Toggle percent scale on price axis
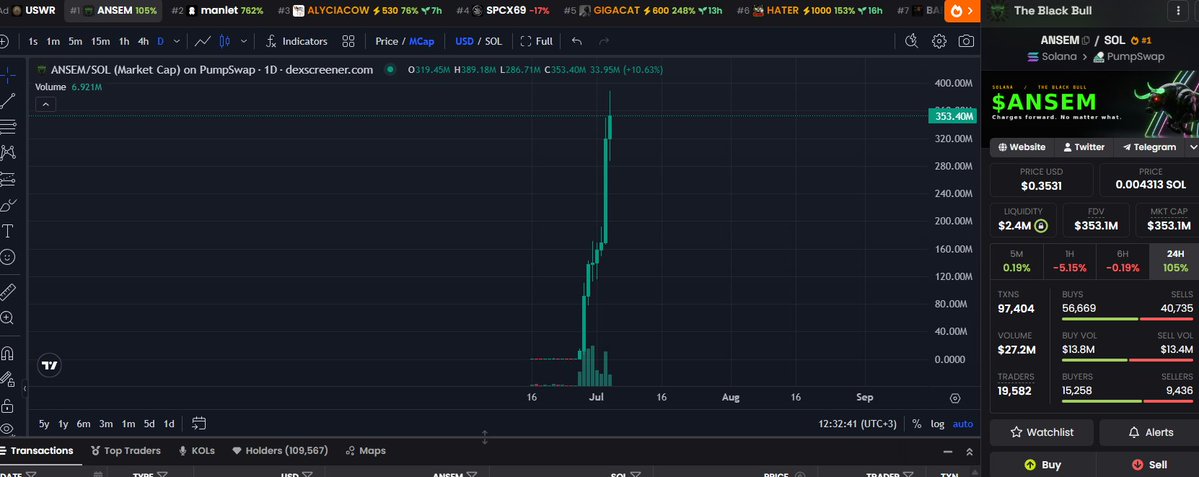The image size is (1199, 477). 917,423
